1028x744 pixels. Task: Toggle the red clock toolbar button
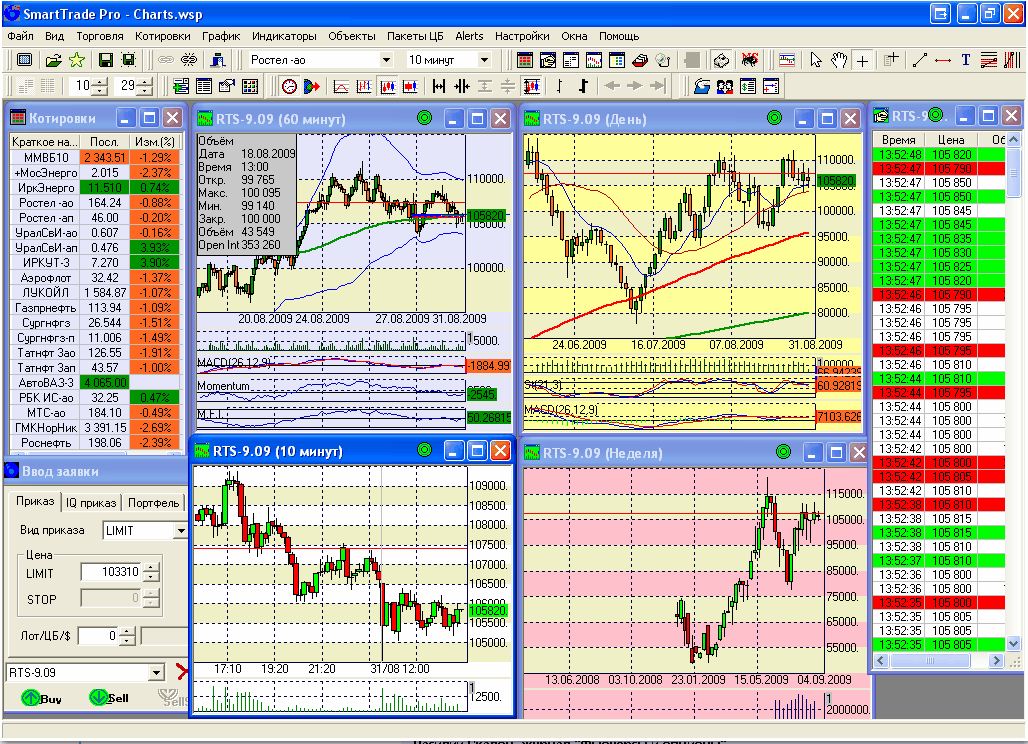pyautogui.click(x=289, y=86)
